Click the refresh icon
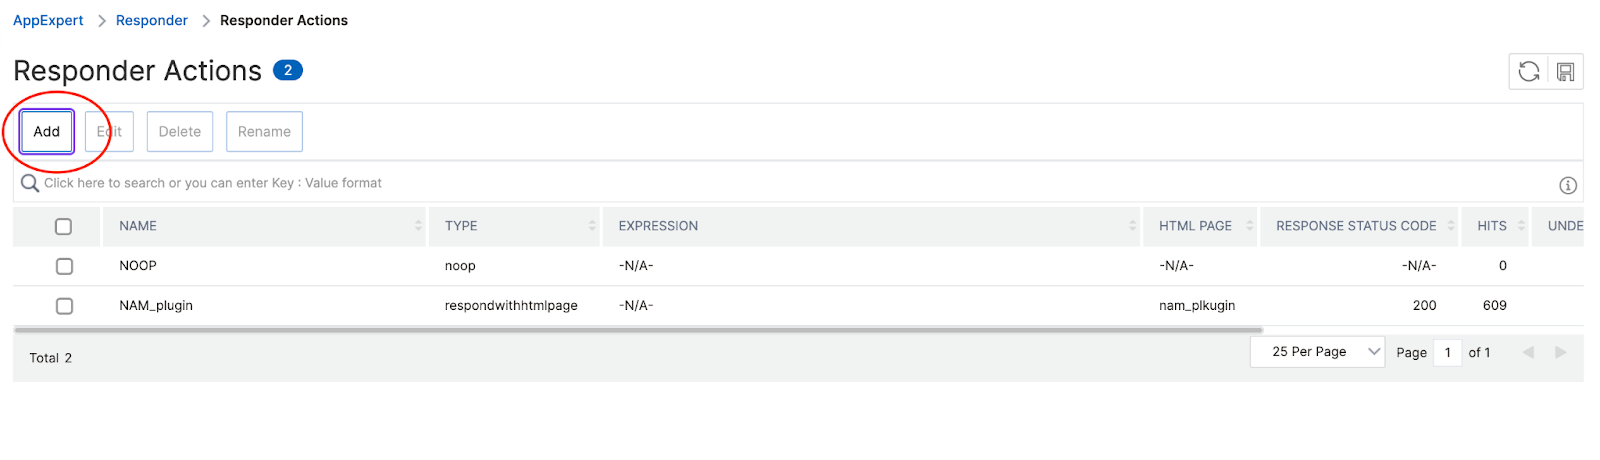Viewport: 1600px width, 460px height. (1528, 71)
